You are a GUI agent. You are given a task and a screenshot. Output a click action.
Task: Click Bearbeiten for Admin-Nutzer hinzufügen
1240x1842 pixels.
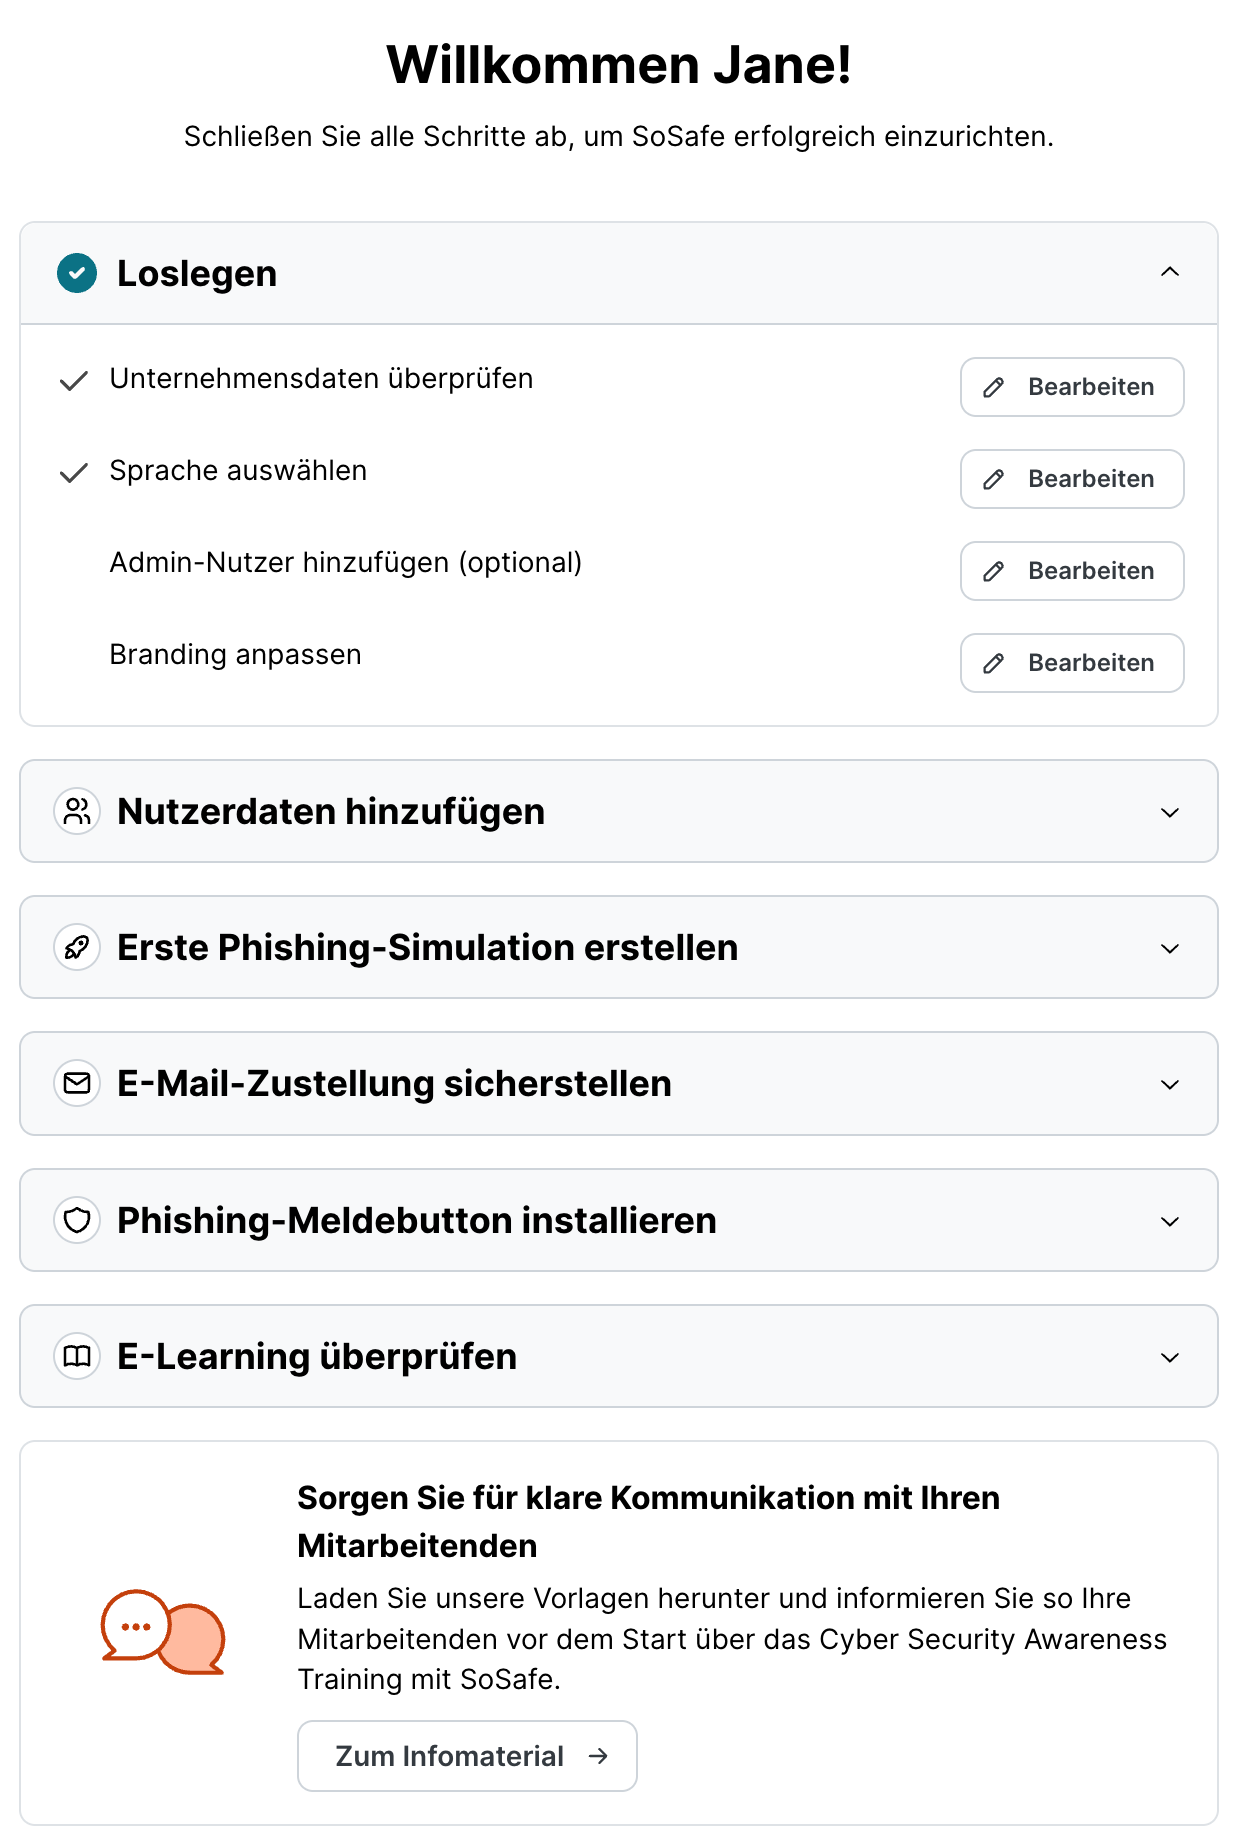[x=1071, y=571]
